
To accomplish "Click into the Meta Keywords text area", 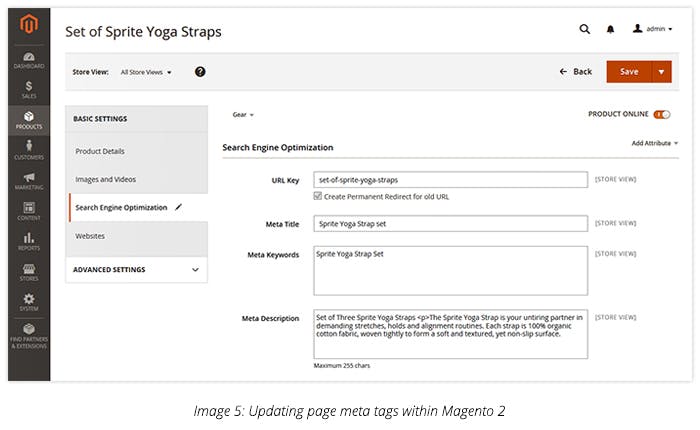I will (x=450, y=271).
